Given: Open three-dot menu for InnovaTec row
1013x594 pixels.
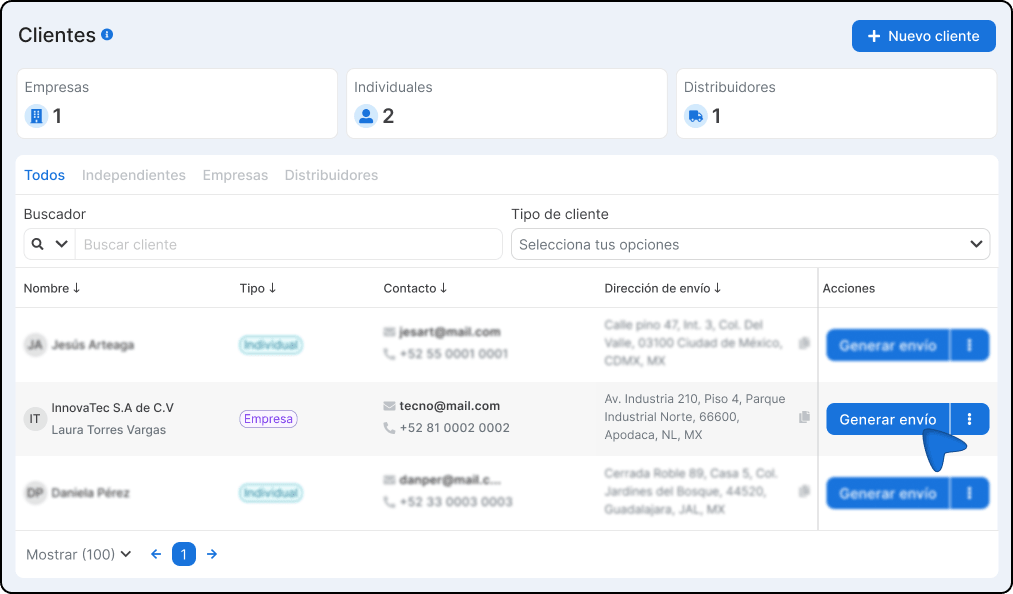Looking at the screenshot, I should point(969,419).
